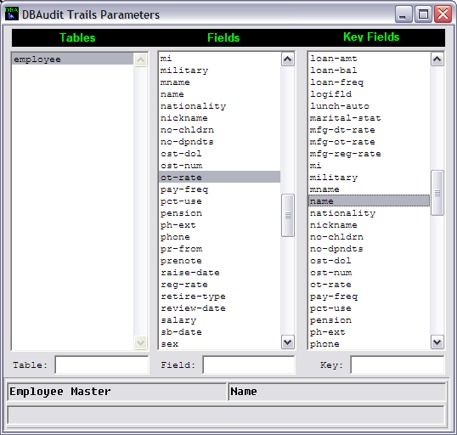This screenshot has height=435, width=457.
Task: Select 'logifld' in Key Fields list
Action: tap(369, 94)
